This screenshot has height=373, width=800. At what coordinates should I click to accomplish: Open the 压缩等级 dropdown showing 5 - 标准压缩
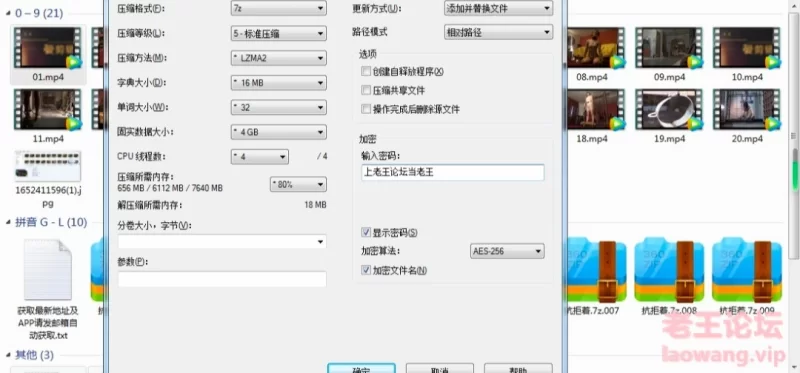(278, 34)
